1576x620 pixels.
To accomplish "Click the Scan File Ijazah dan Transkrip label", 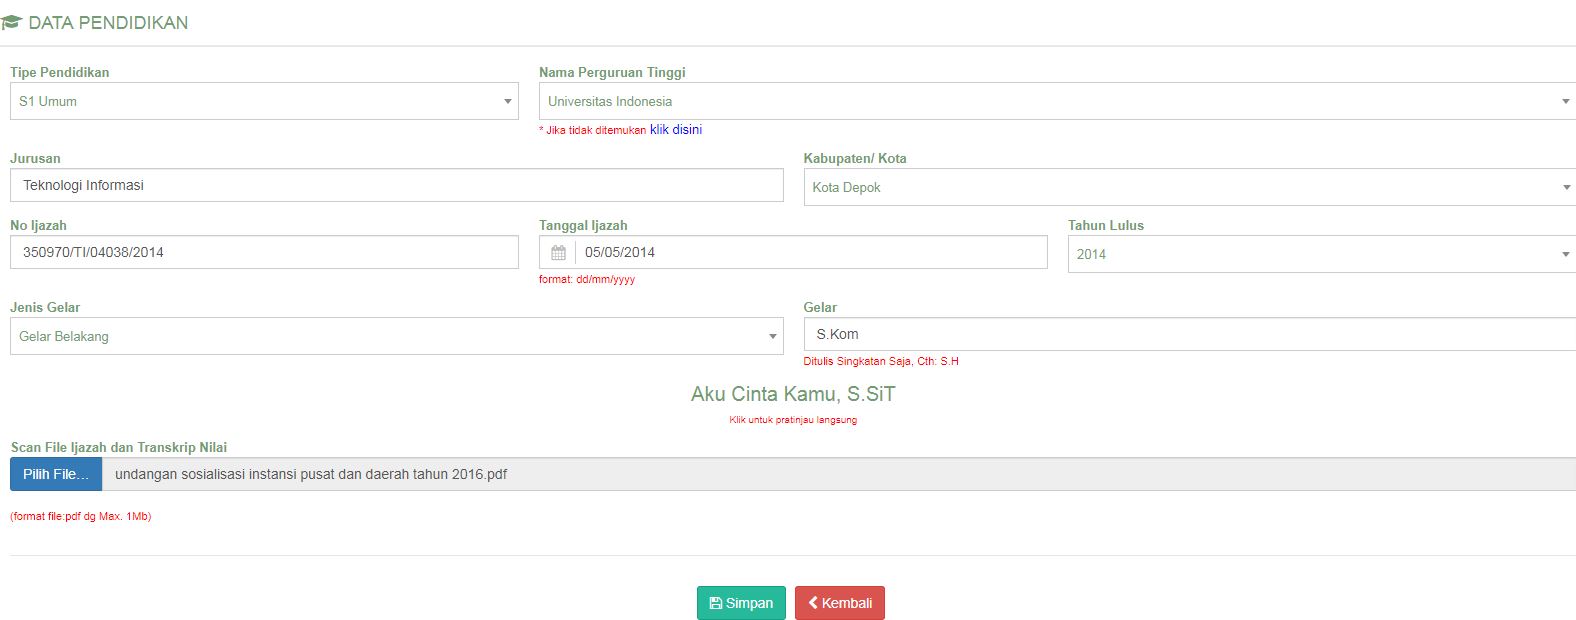I will tap(119, 447).
